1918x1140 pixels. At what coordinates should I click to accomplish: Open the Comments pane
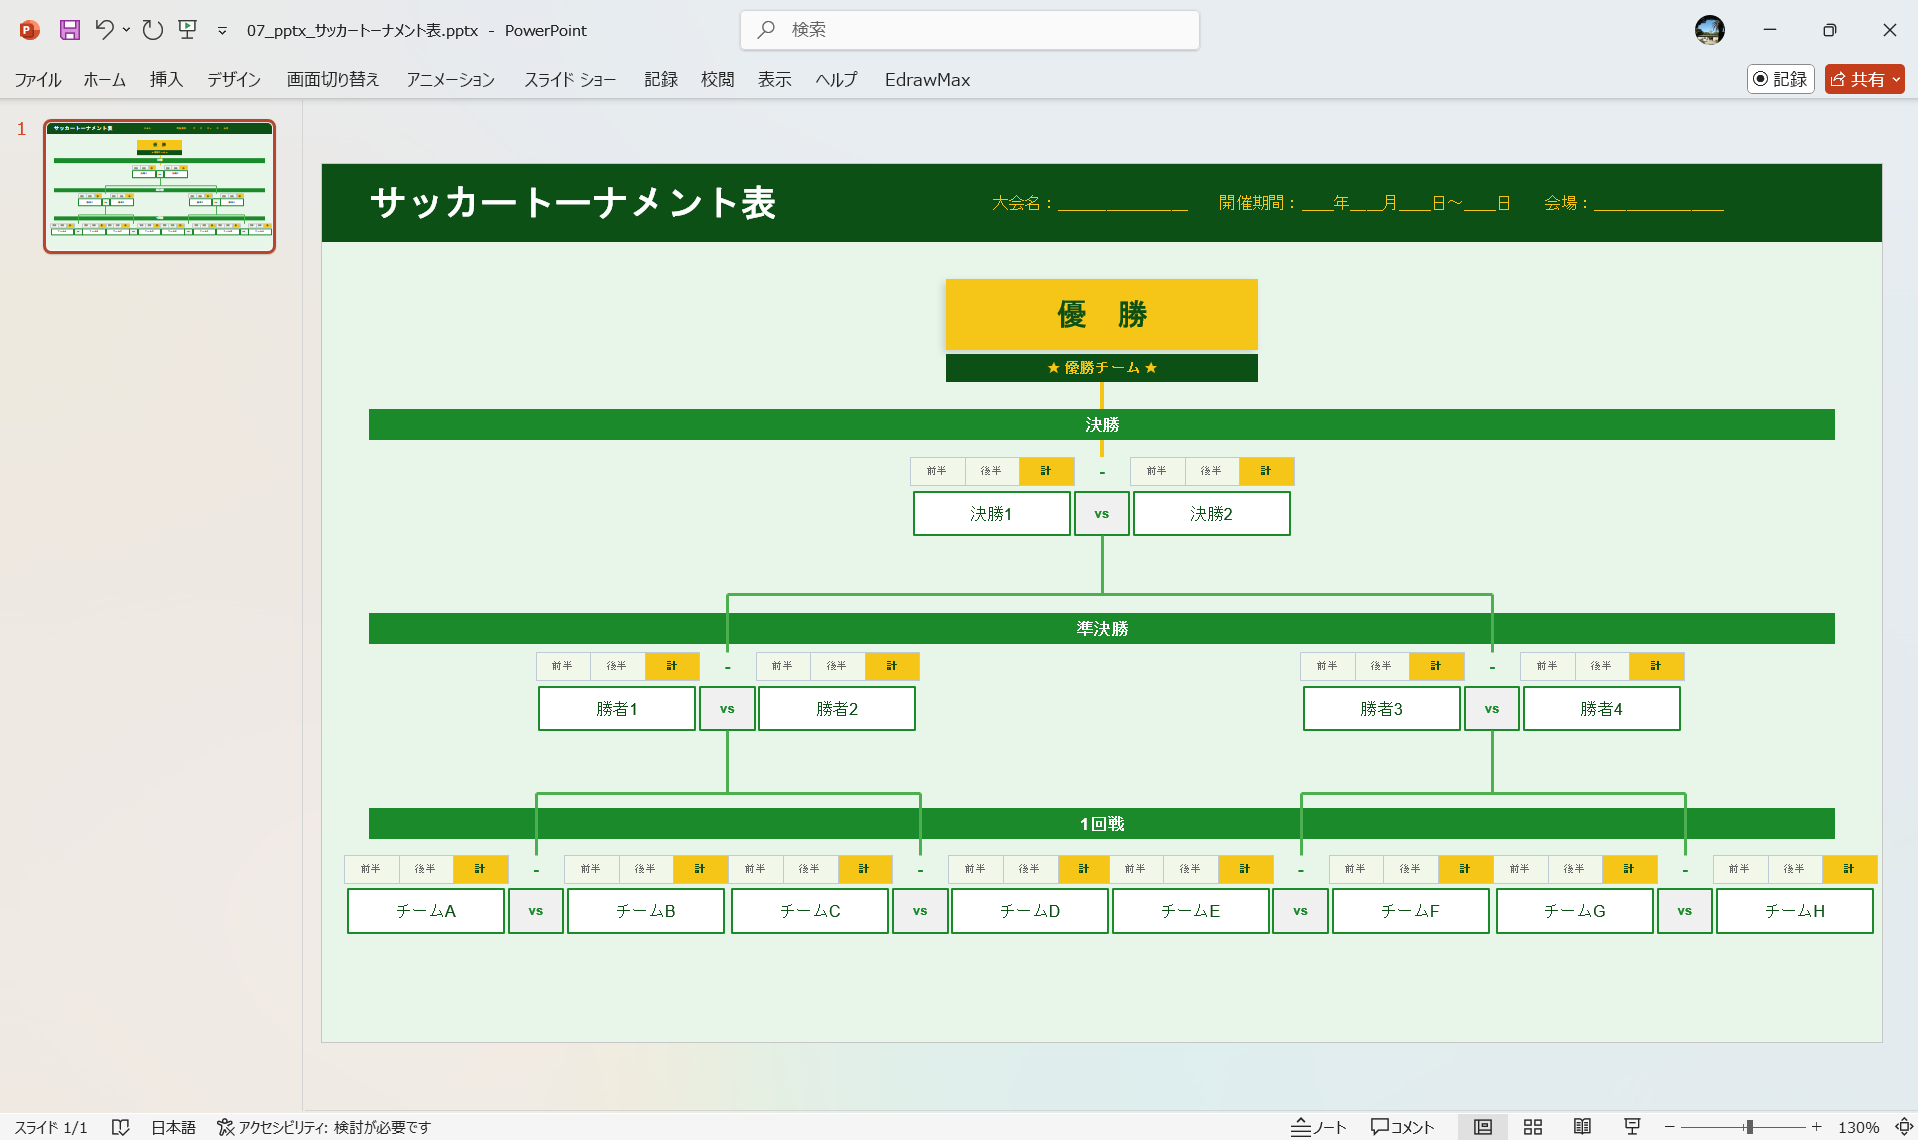[x=1400, y=1126]
